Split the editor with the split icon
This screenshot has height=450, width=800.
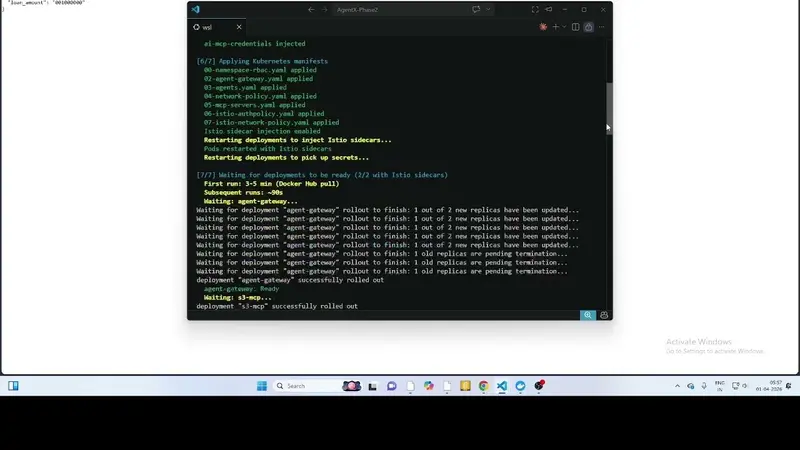[x=576, y=27]
